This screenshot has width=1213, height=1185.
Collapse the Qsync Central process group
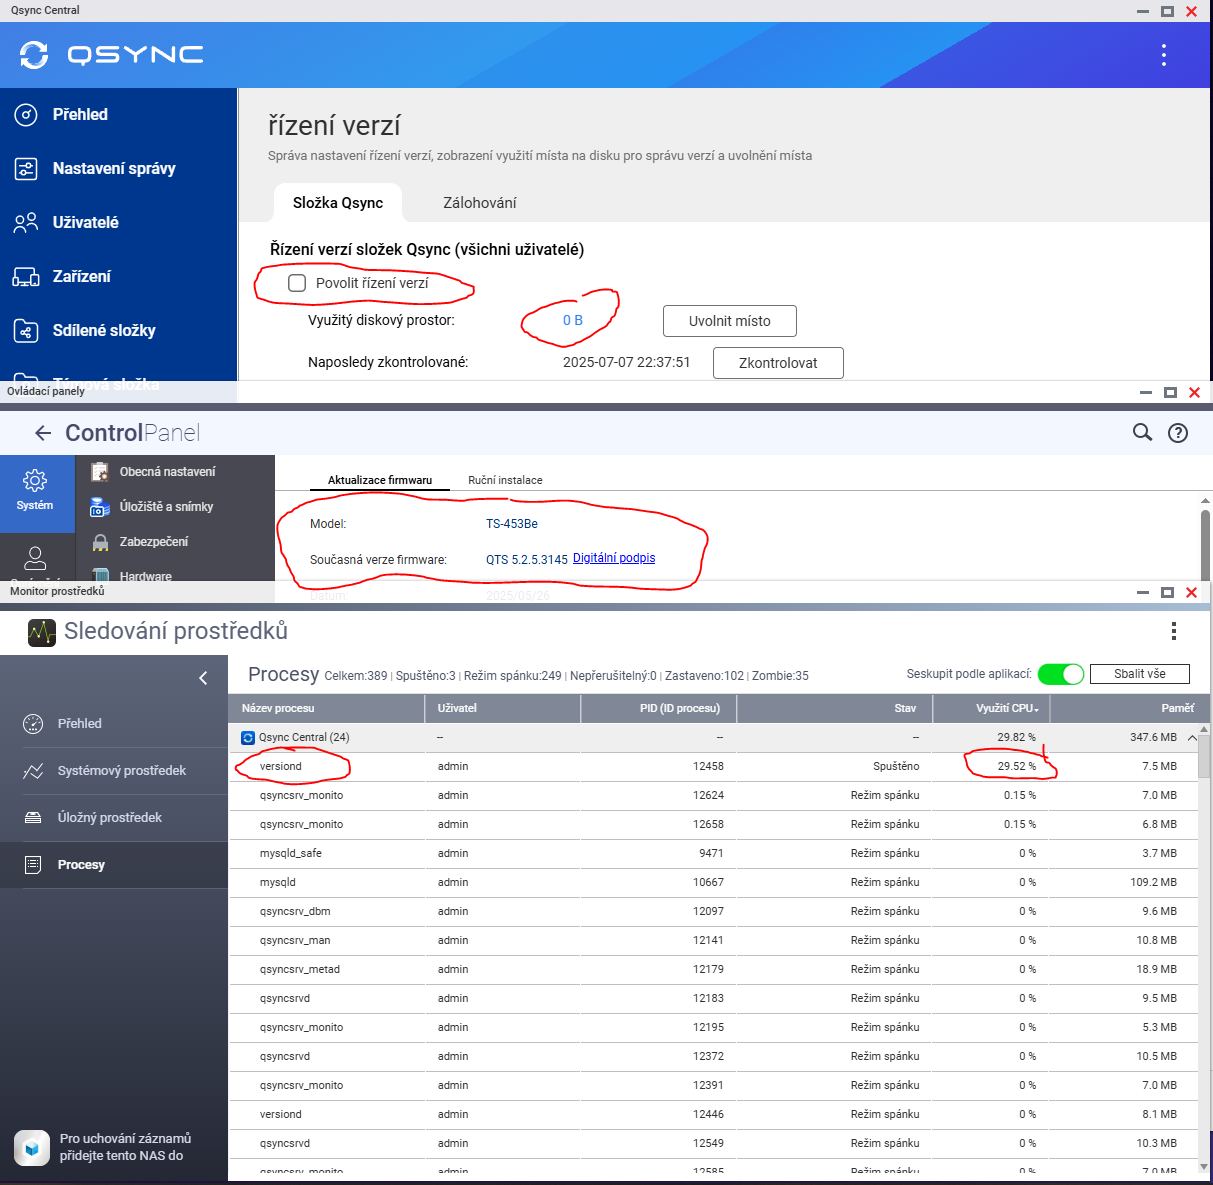(x=1192, y=738)
